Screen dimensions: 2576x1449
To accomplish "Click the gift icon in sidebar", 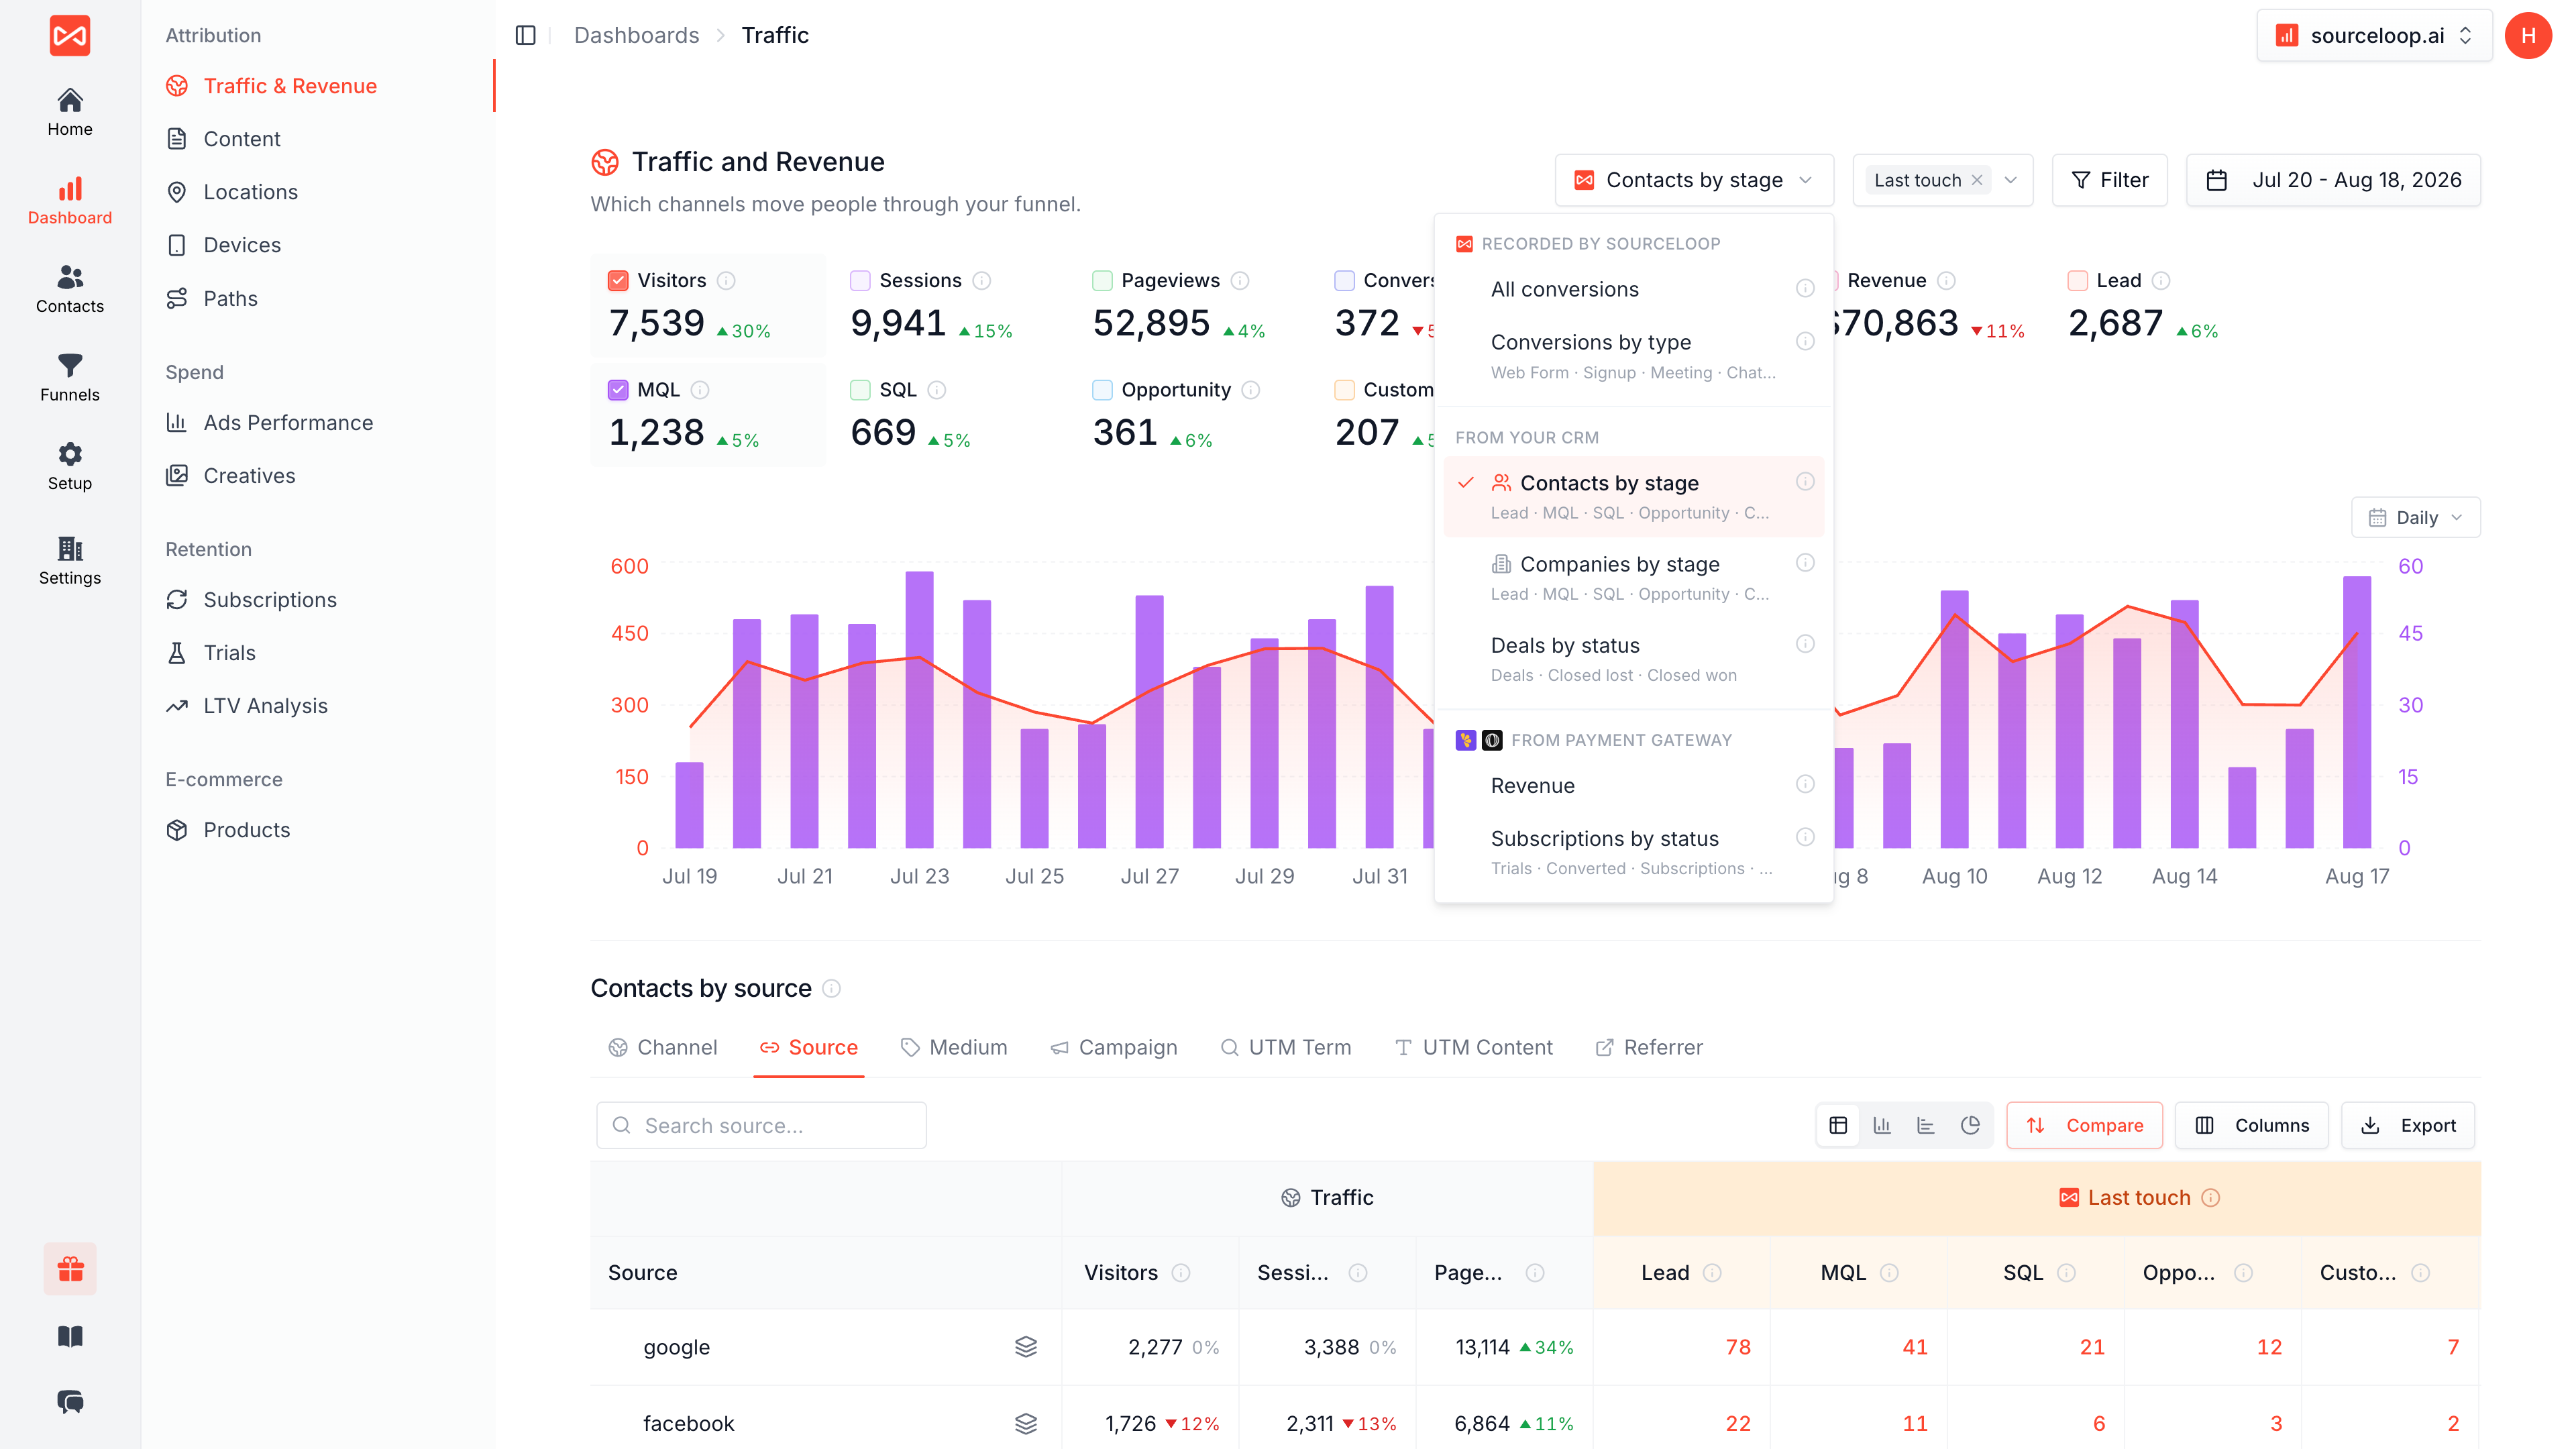I will point(70,1268).
